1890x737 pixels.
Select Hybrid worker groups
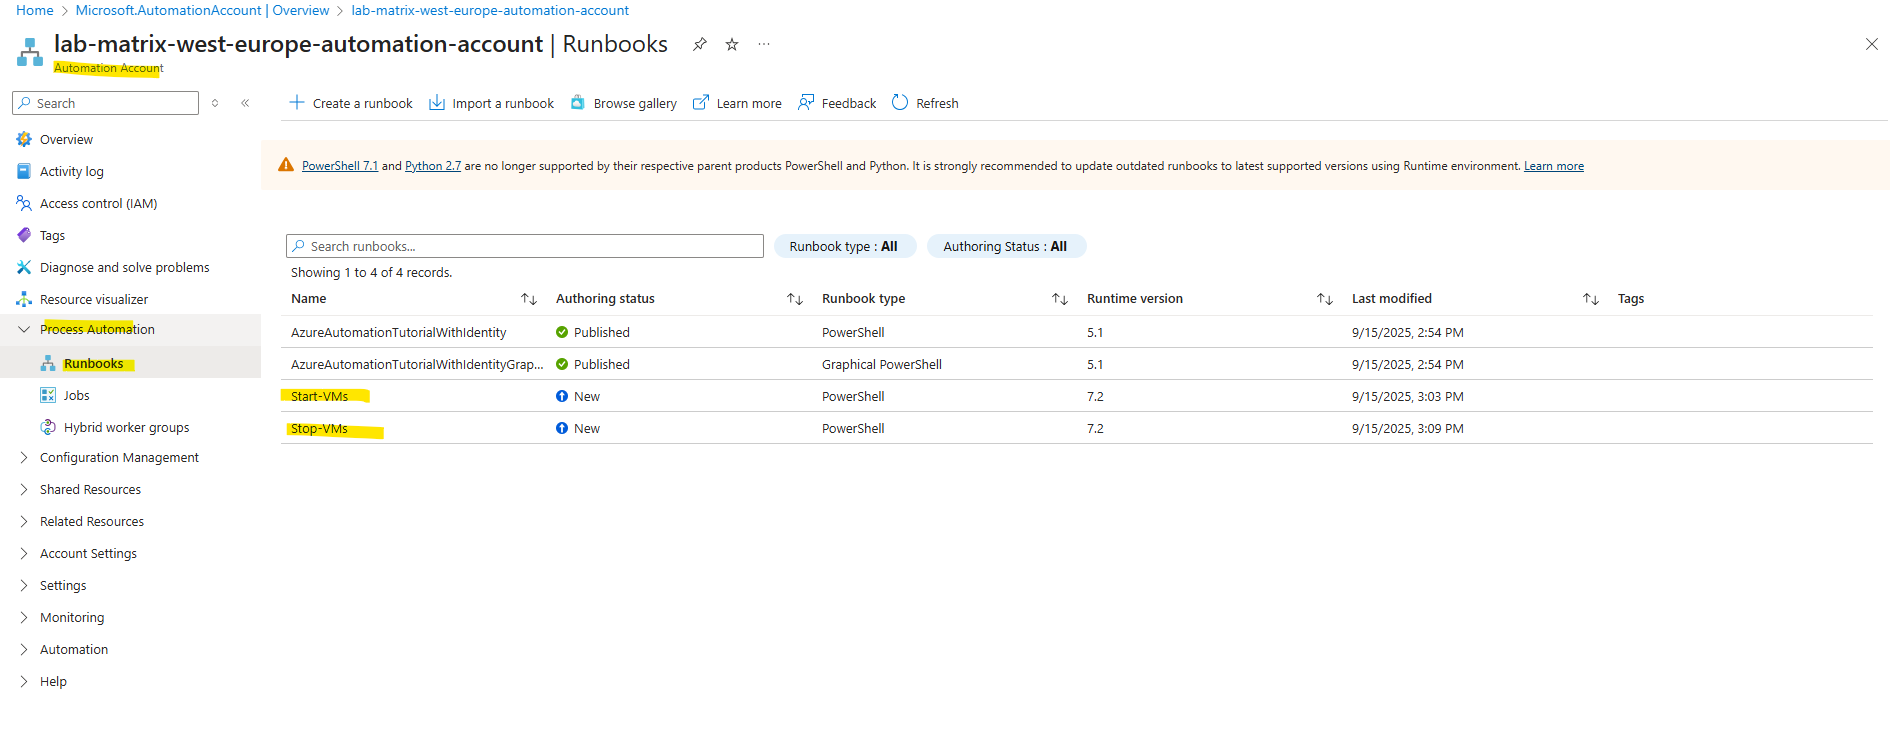(127, 427)
